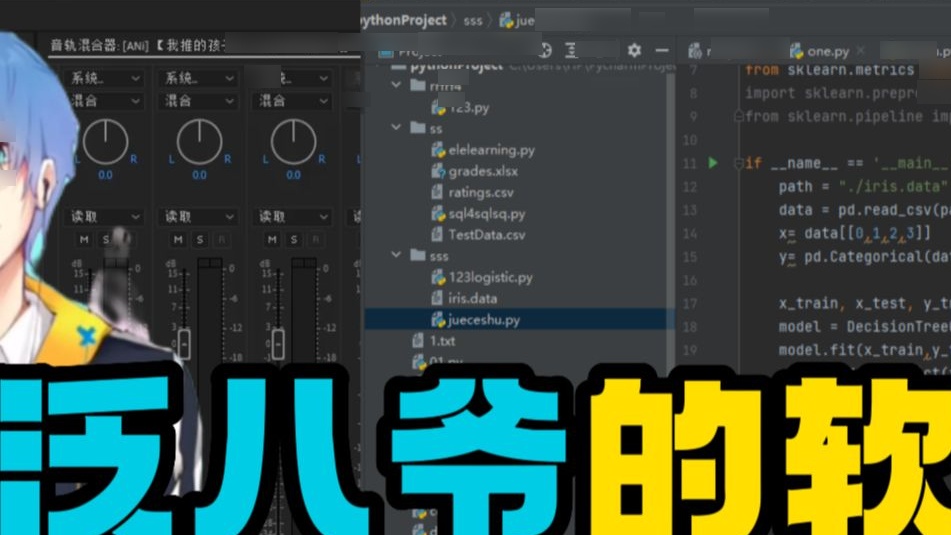
Task: Click the 123logistic.py file icon
Action: [x=438, y=277]
